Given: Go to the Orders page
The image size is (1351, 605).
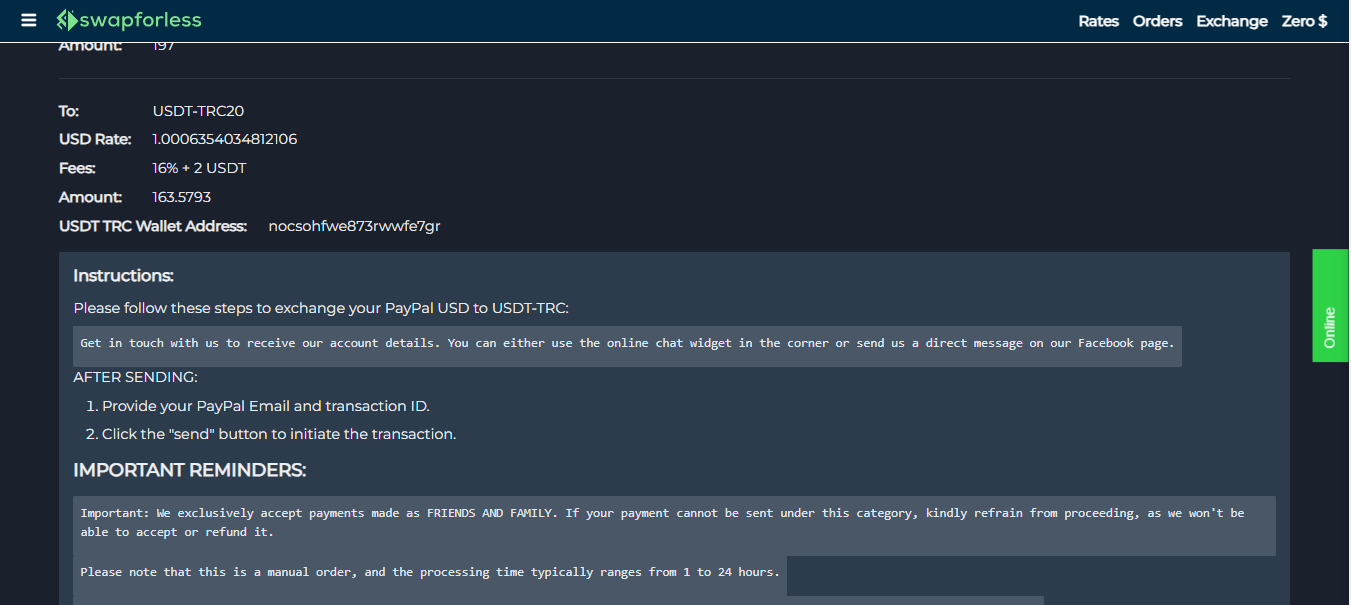Looking at the screenshot, I should point(1157,21).
